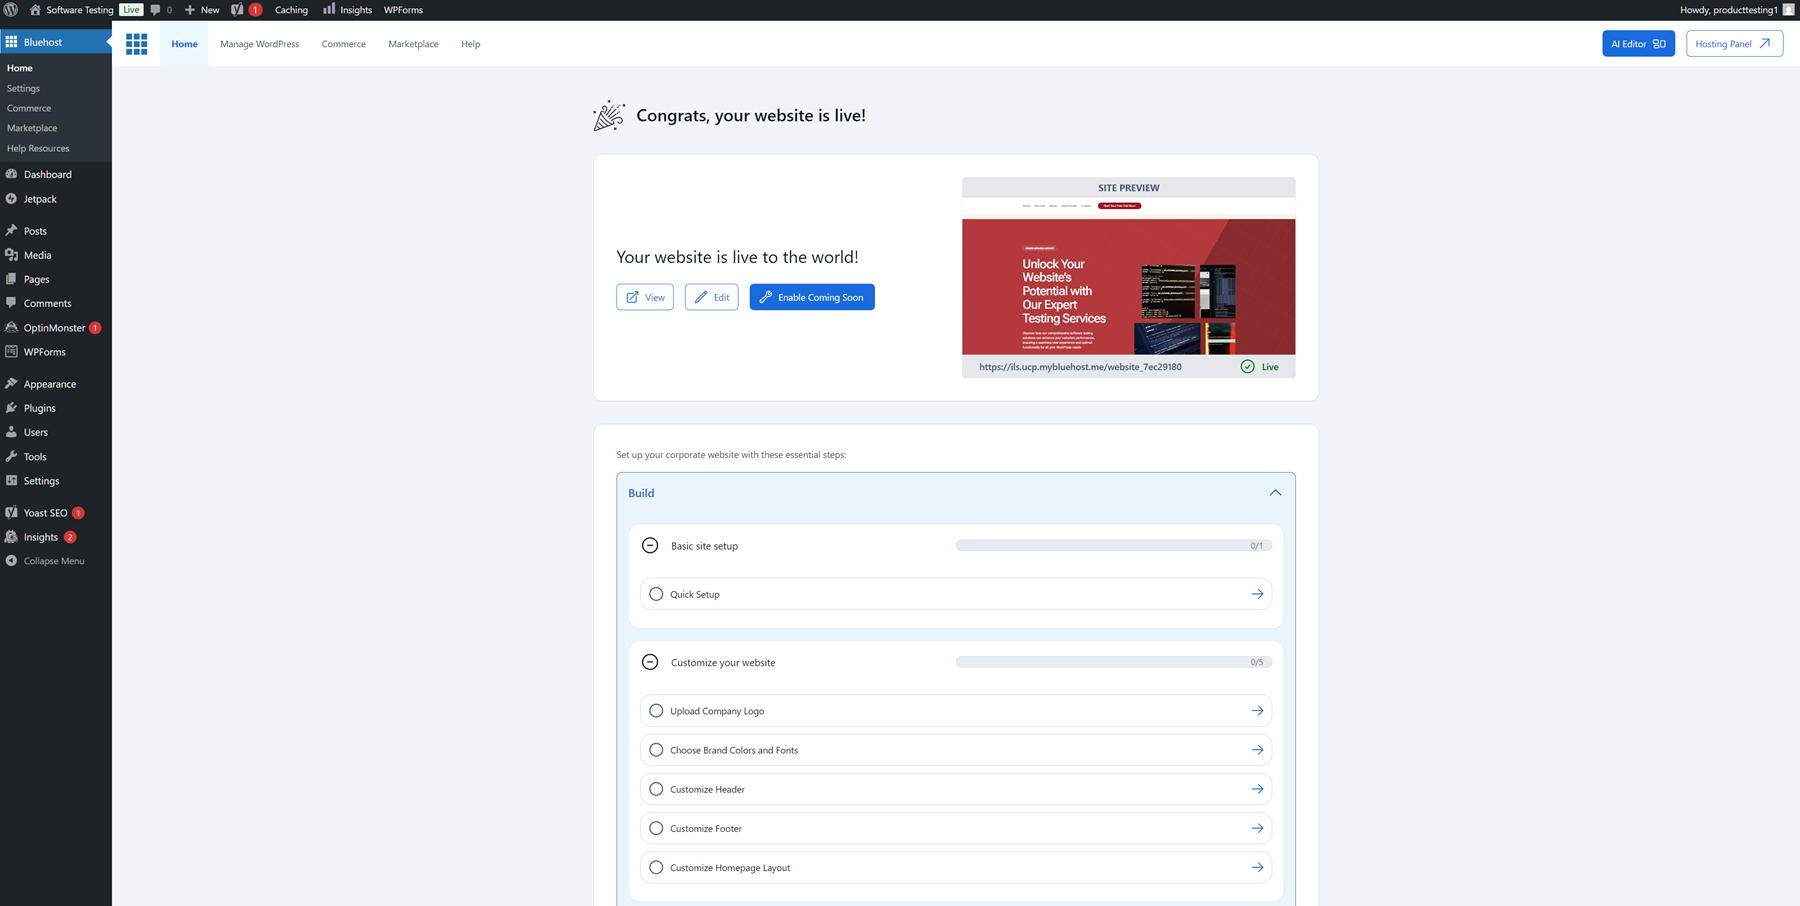The width and height of the screenshot is (1800, 906).
Task: Click the Collapse Menu arrow icon
Action: (11, 560)
